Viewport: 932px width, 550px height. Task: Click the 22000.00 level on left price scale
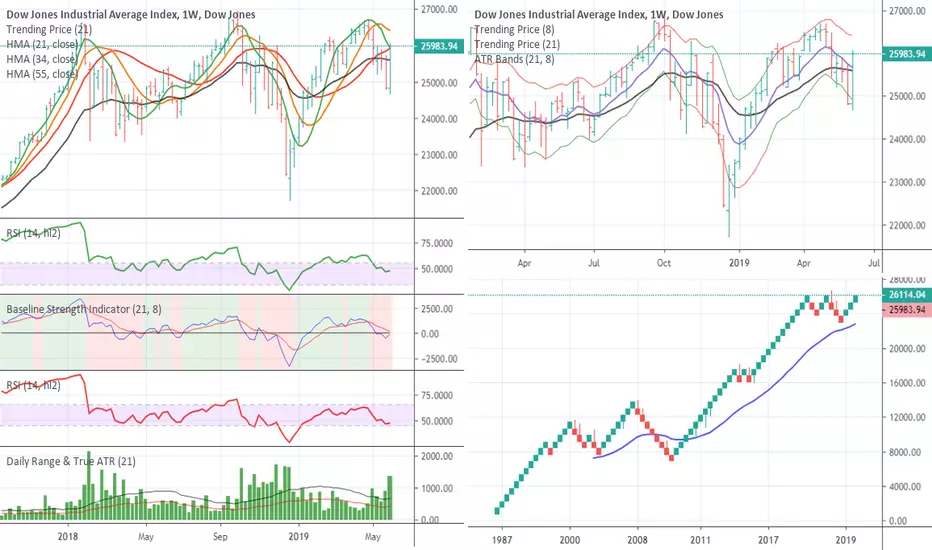437,191
